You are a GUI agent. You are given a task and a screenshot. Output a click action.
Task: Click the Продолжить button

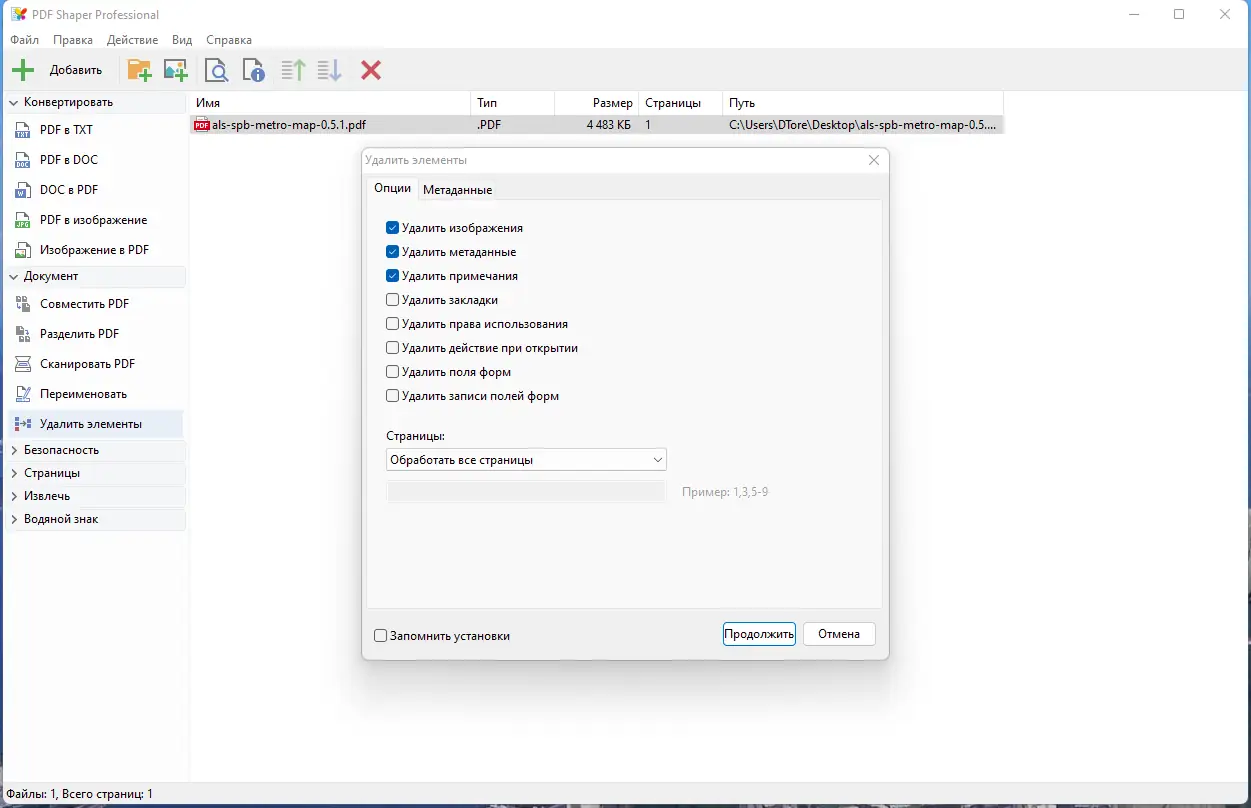[x=759, y=634]
